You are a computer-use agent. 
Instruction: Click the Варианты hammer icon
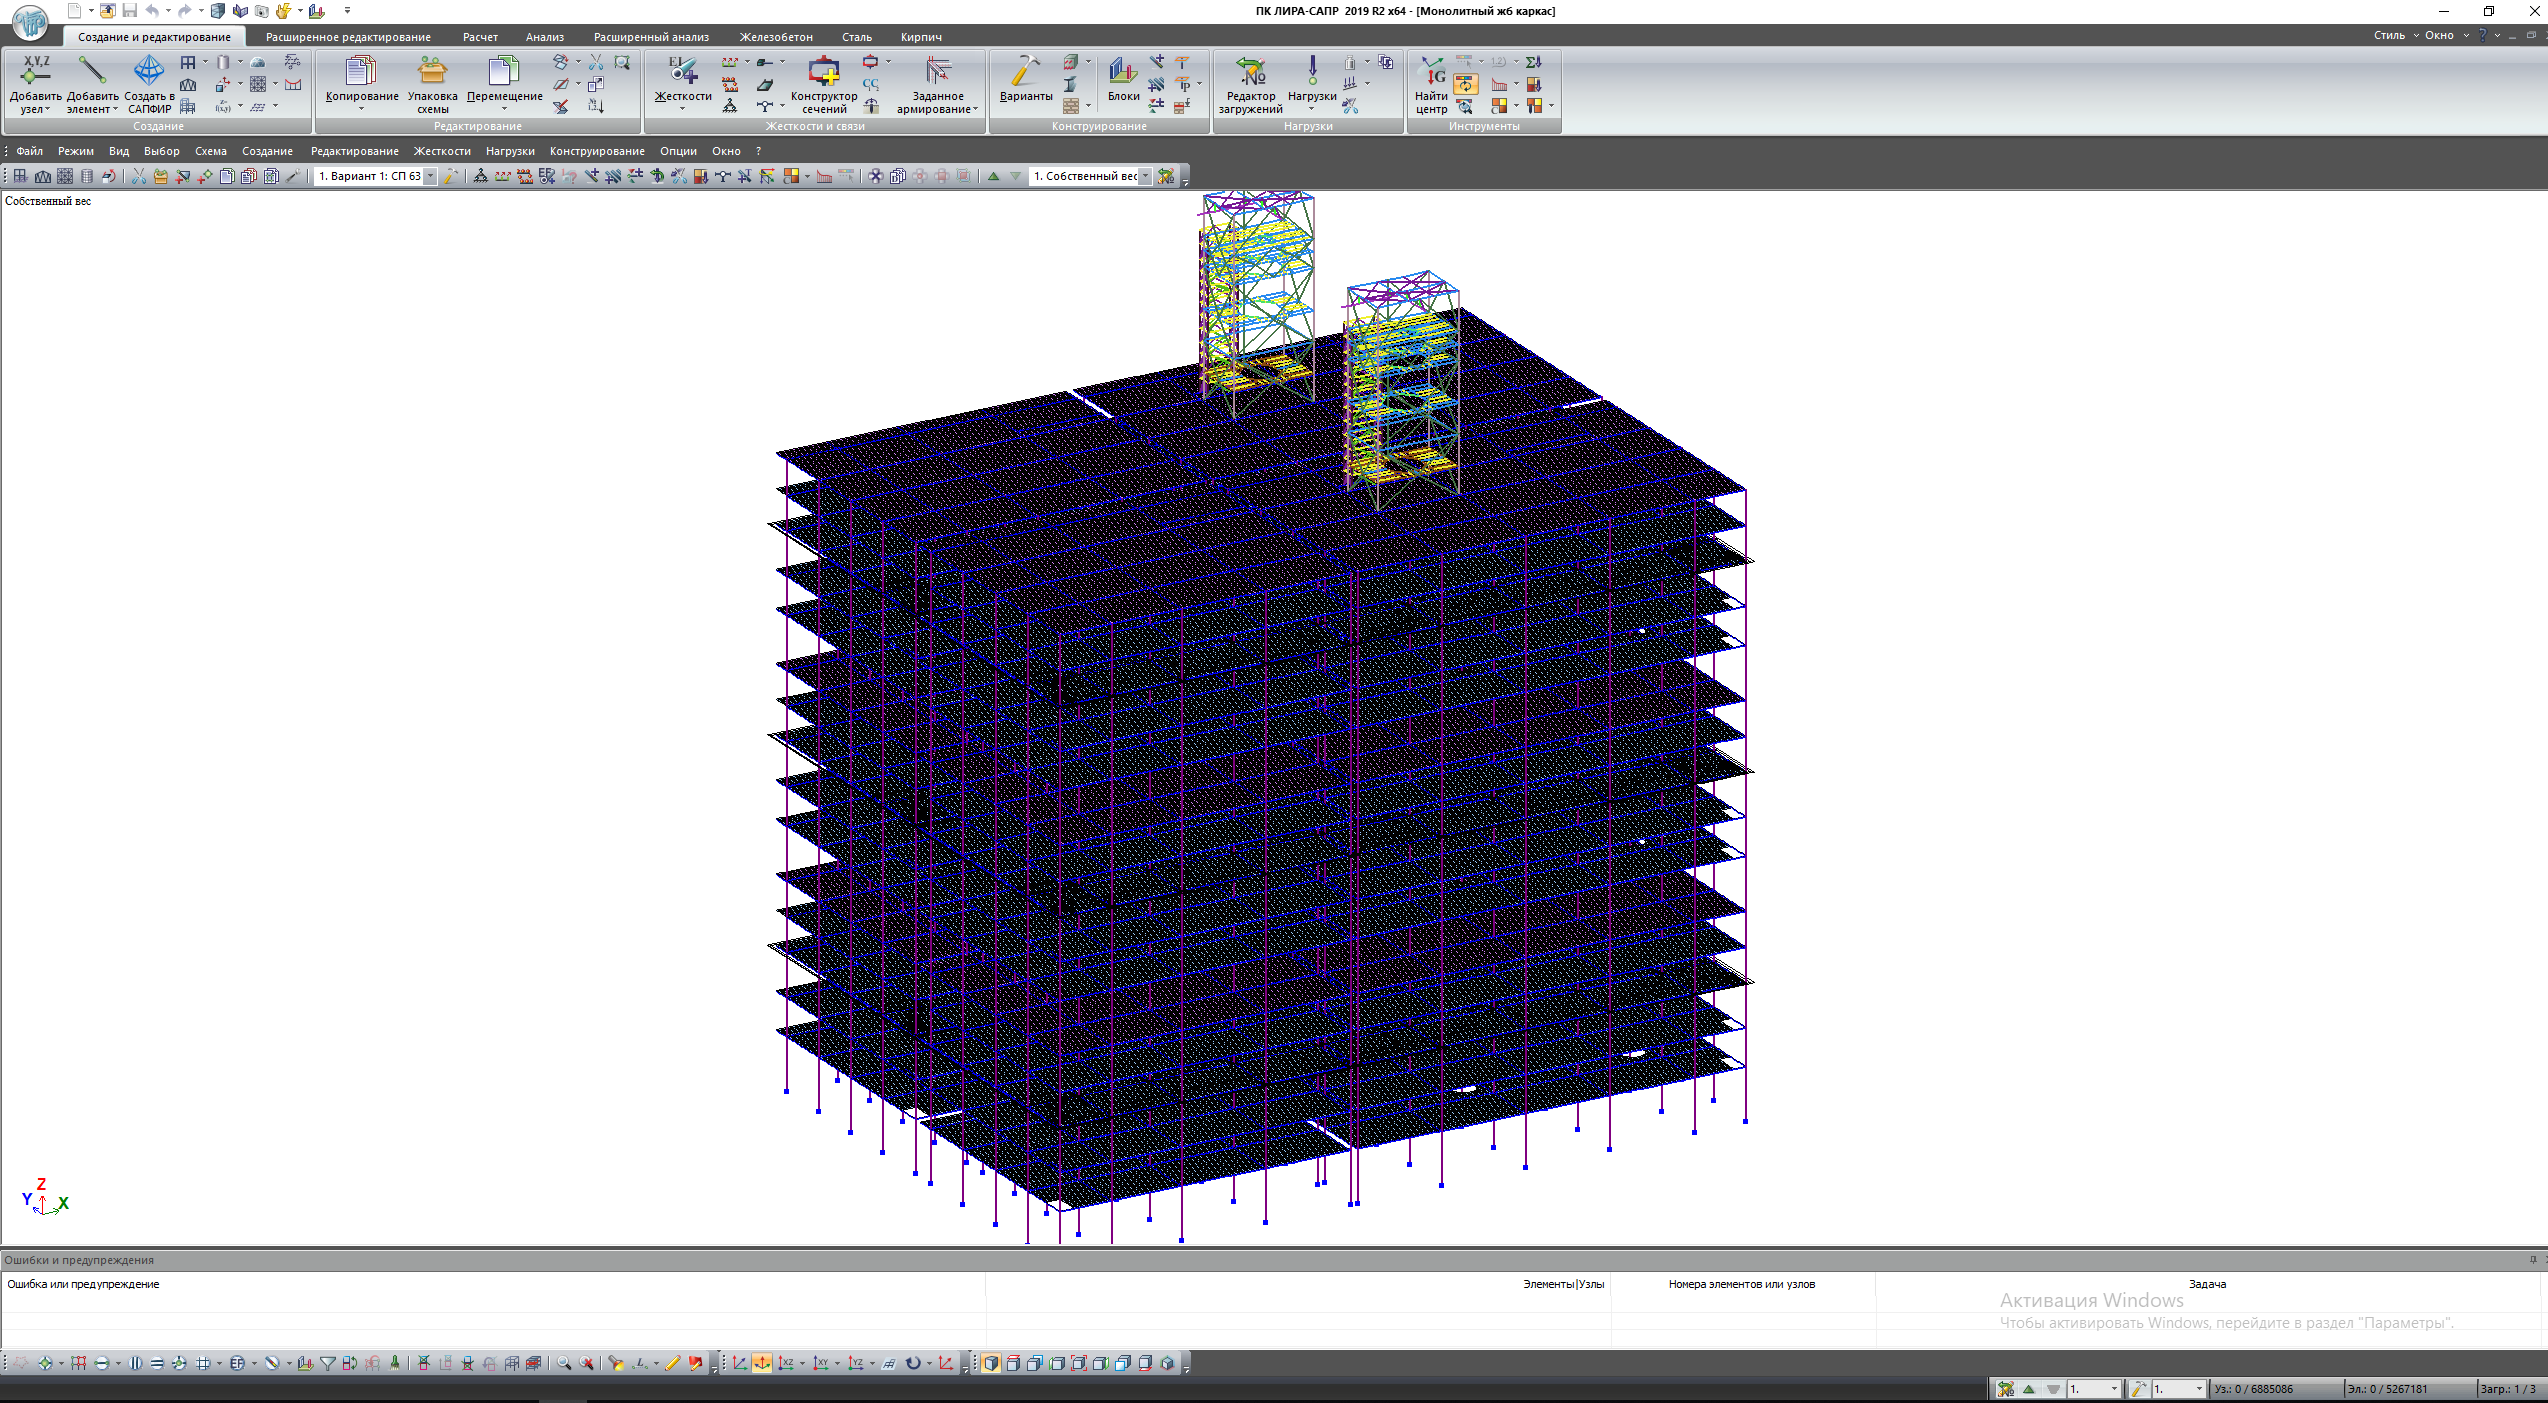coord(1025,72)
